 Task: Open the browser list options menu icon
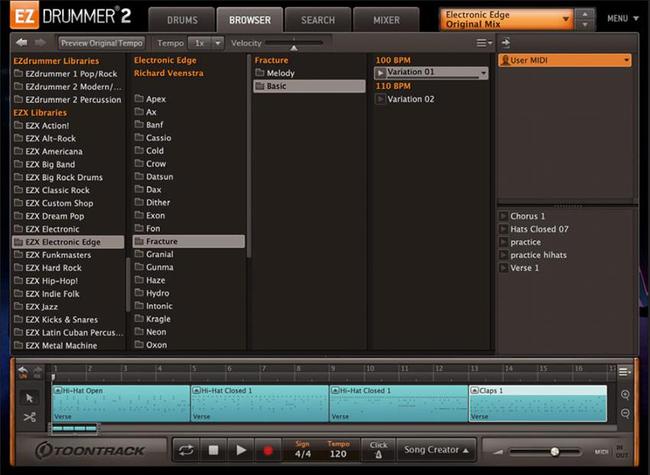point(483,43)
